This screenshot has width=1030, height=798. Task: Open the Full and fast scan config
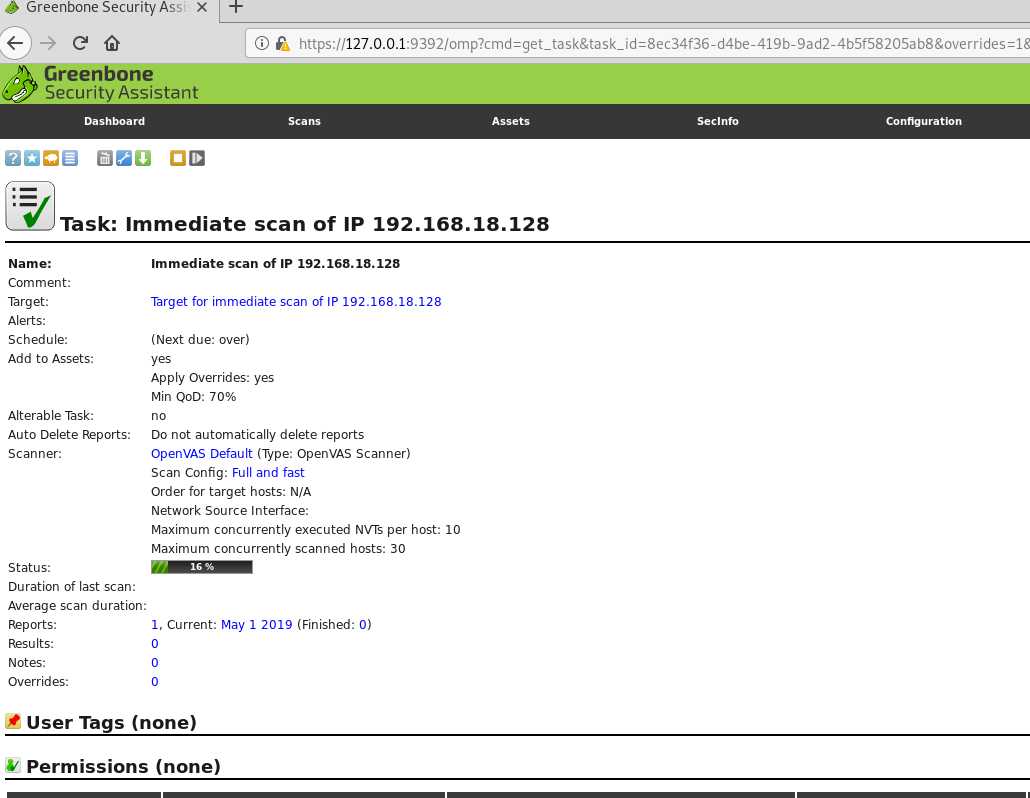pyautogui.click(x=268, y=472)
